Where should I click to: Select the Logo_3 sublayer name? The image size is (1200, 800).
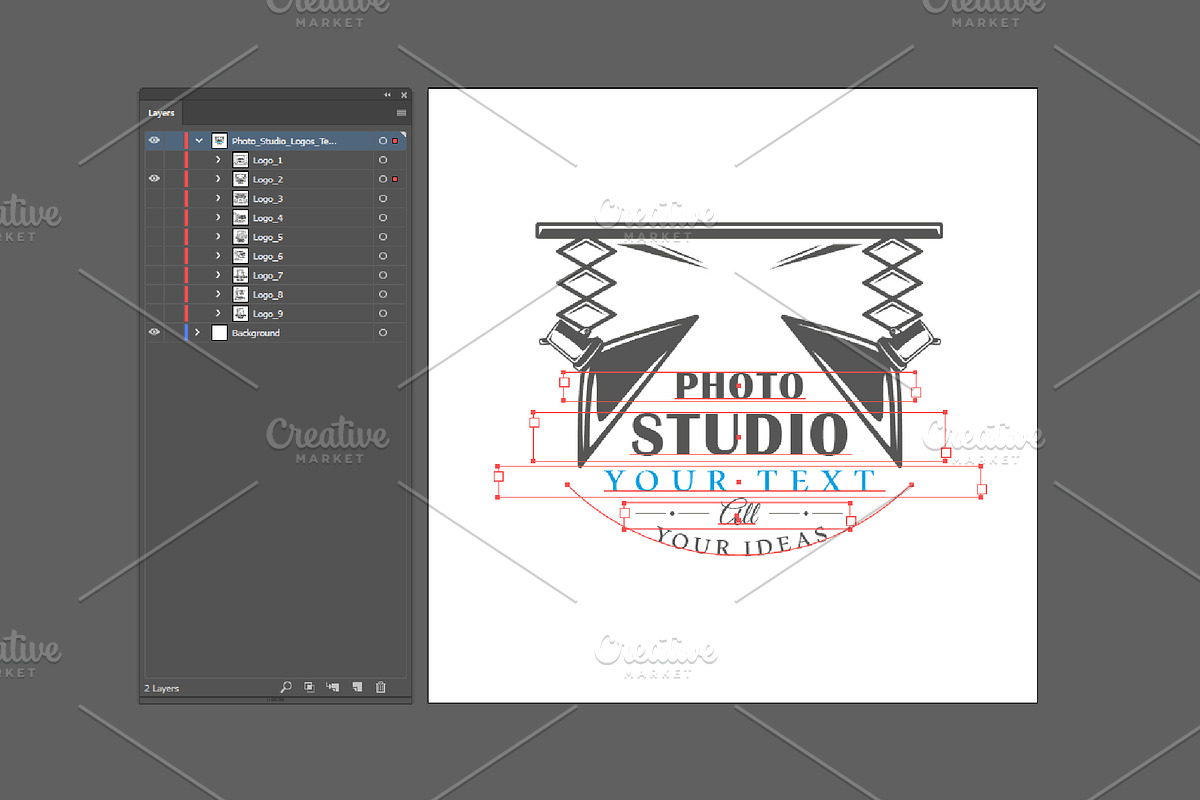[267, 199]
